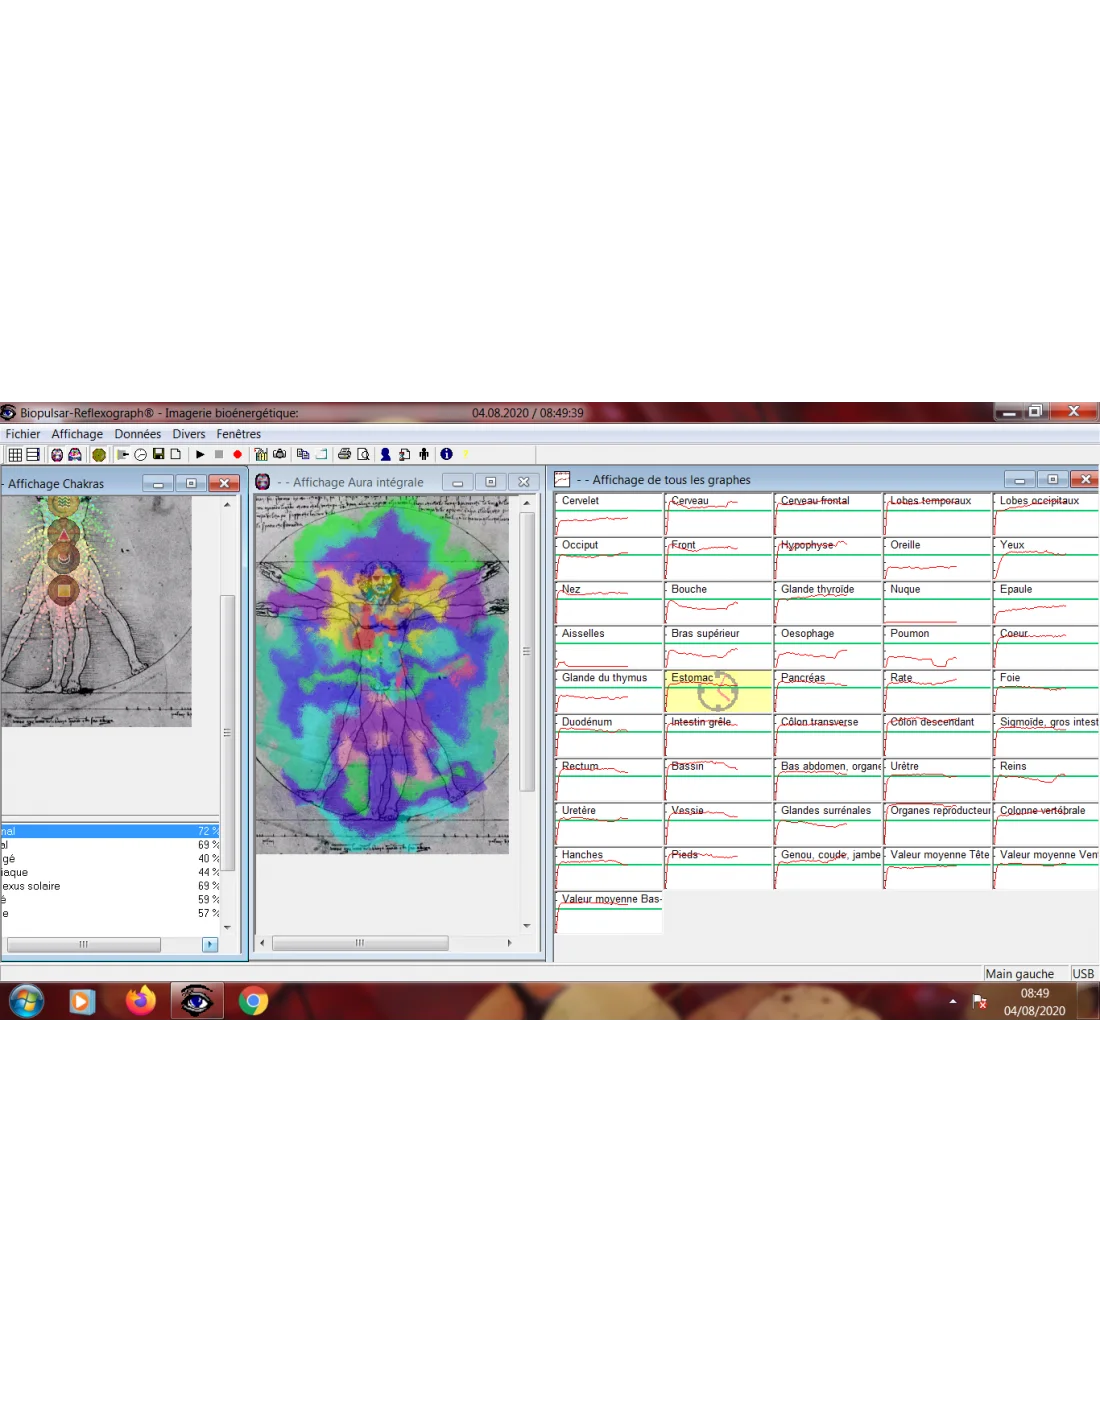Open the Divers menu
The image size is (1100, 1422).
189,434
